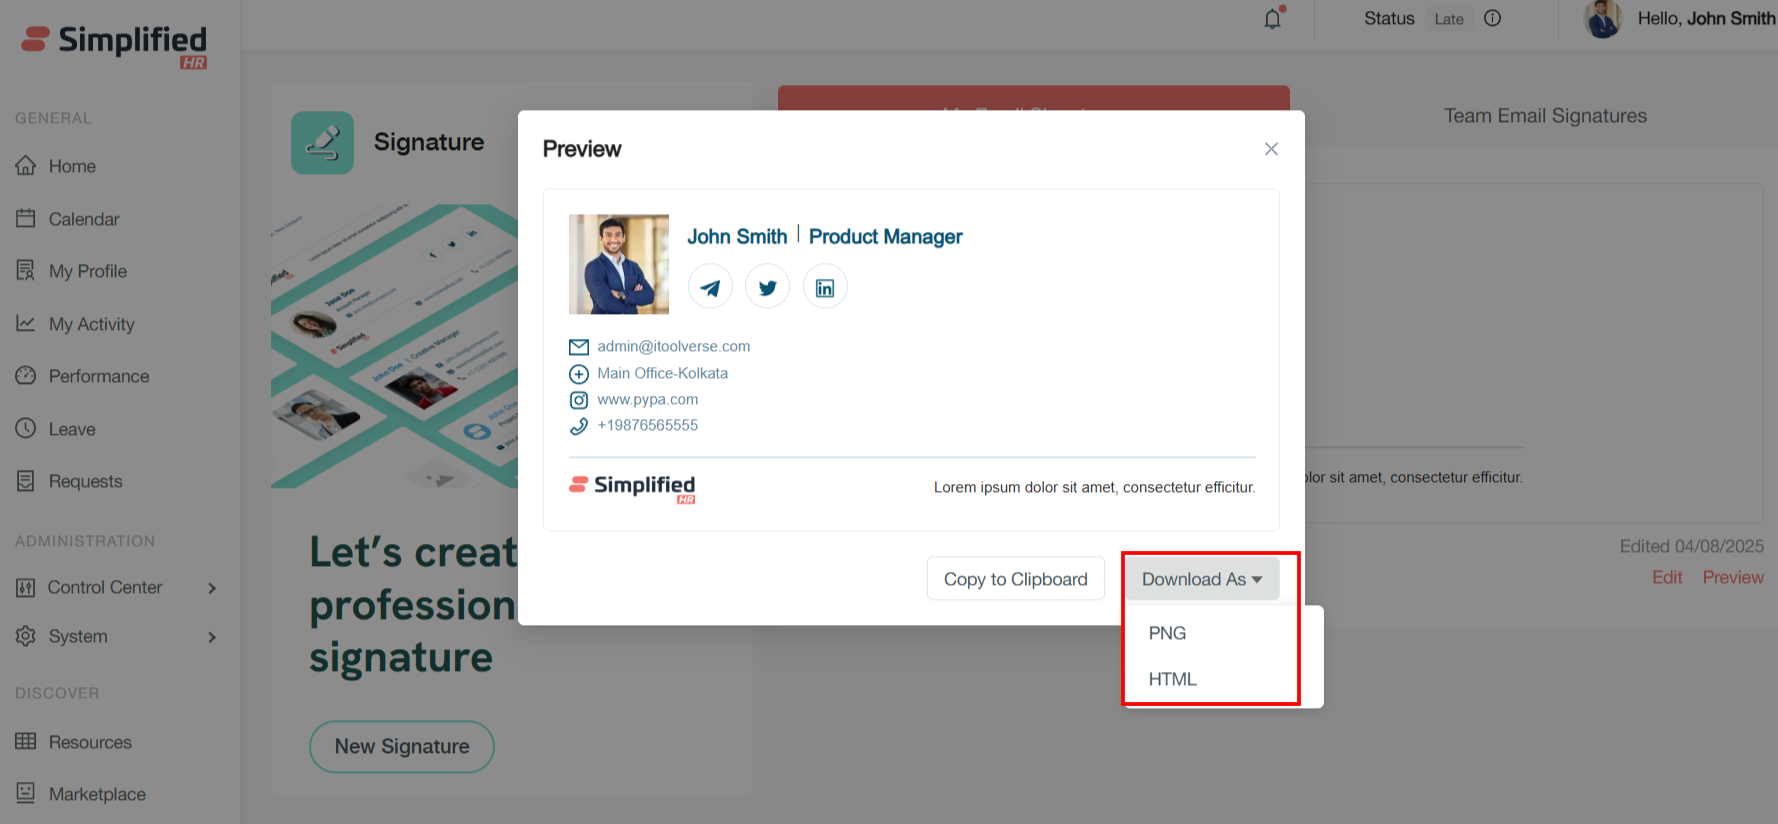Select HTML download format
The height and width of the screenshot is (824, 1778).
pos(1172,679)
